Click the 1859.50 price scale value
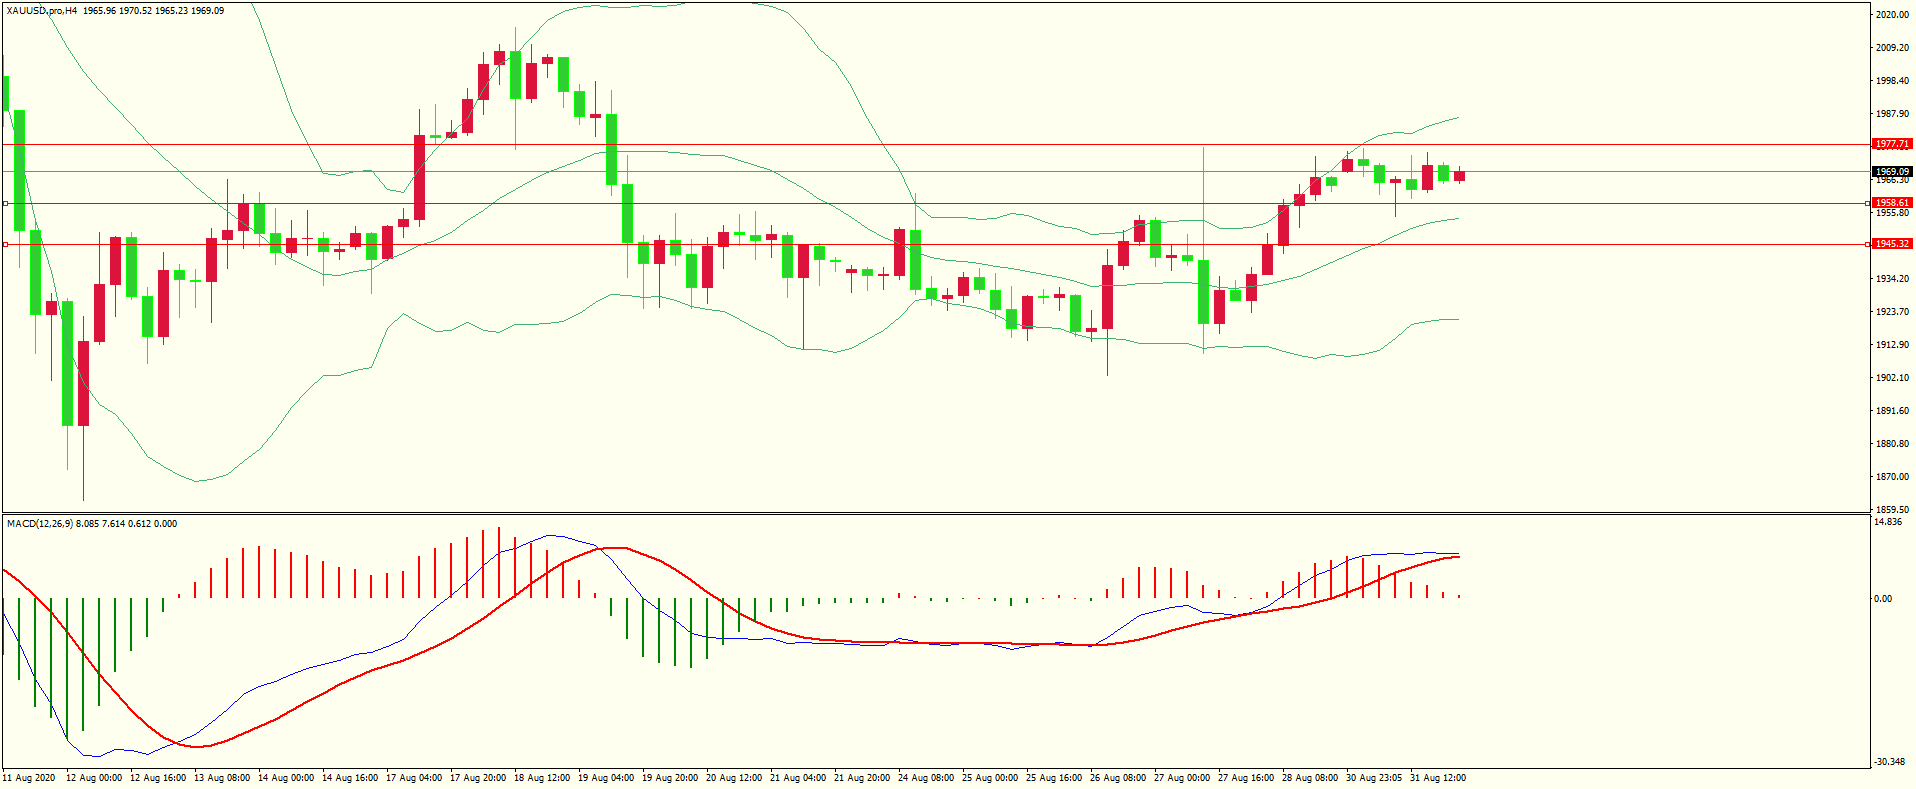This screenshot has width=1916, height=789. coord(1892,509)
